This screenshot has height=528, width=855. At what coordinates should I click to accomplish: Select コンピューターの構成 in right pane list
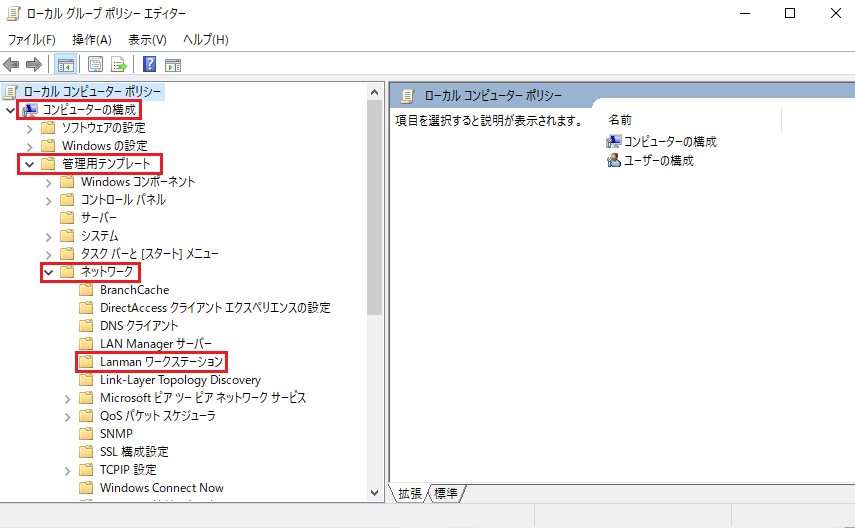point(669,142)
